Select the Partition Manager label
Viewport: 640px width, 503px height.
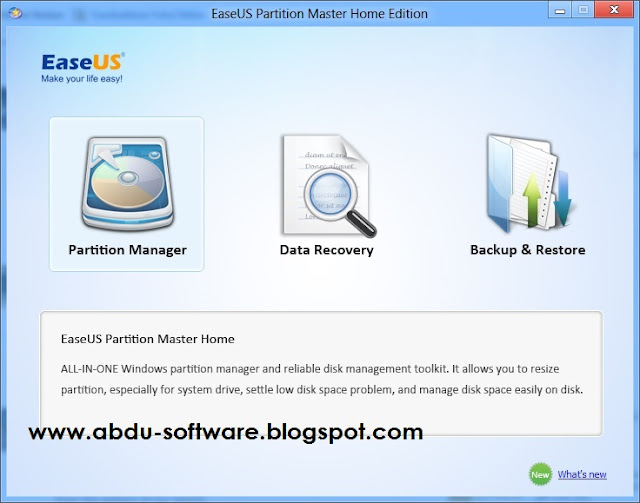(x=127, y=250)
